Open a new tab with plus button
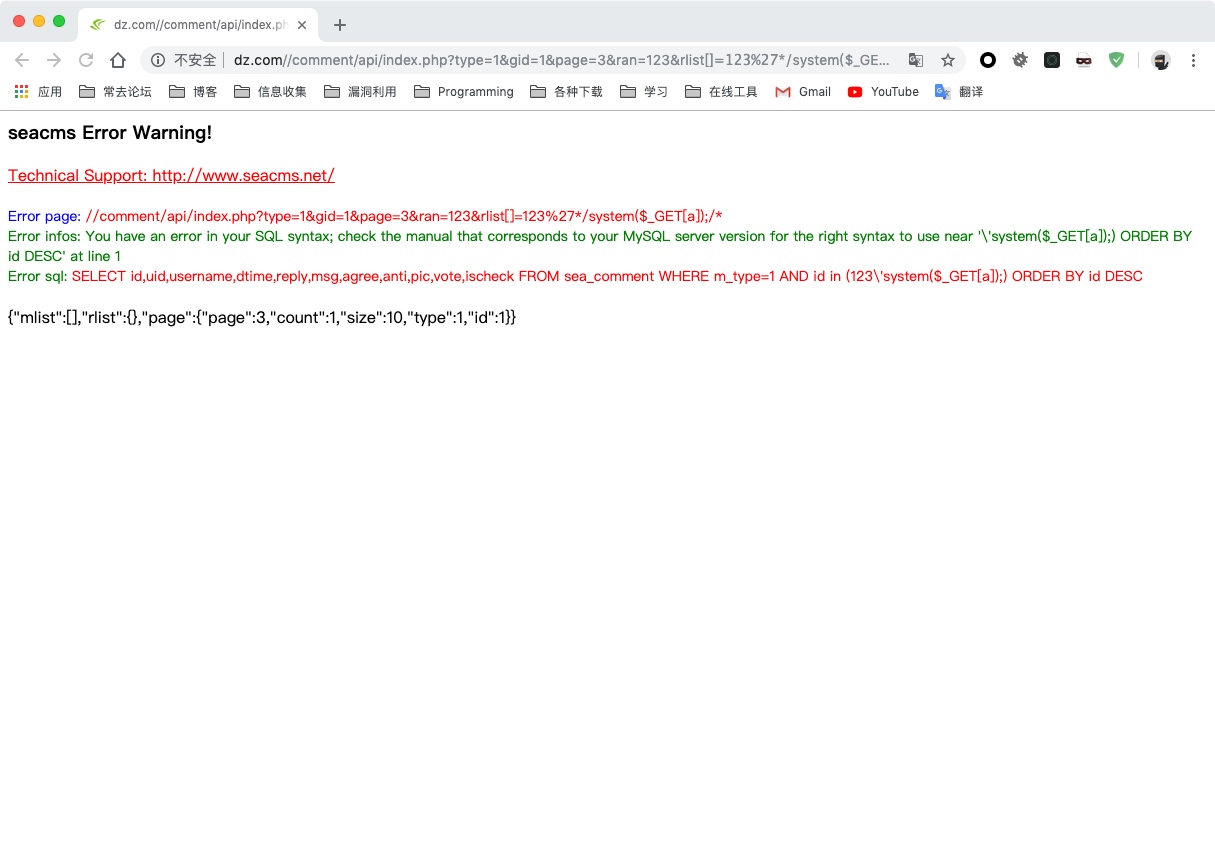Image resolution: width=1215 pixels, height=852 pixels. click(340, 25)
